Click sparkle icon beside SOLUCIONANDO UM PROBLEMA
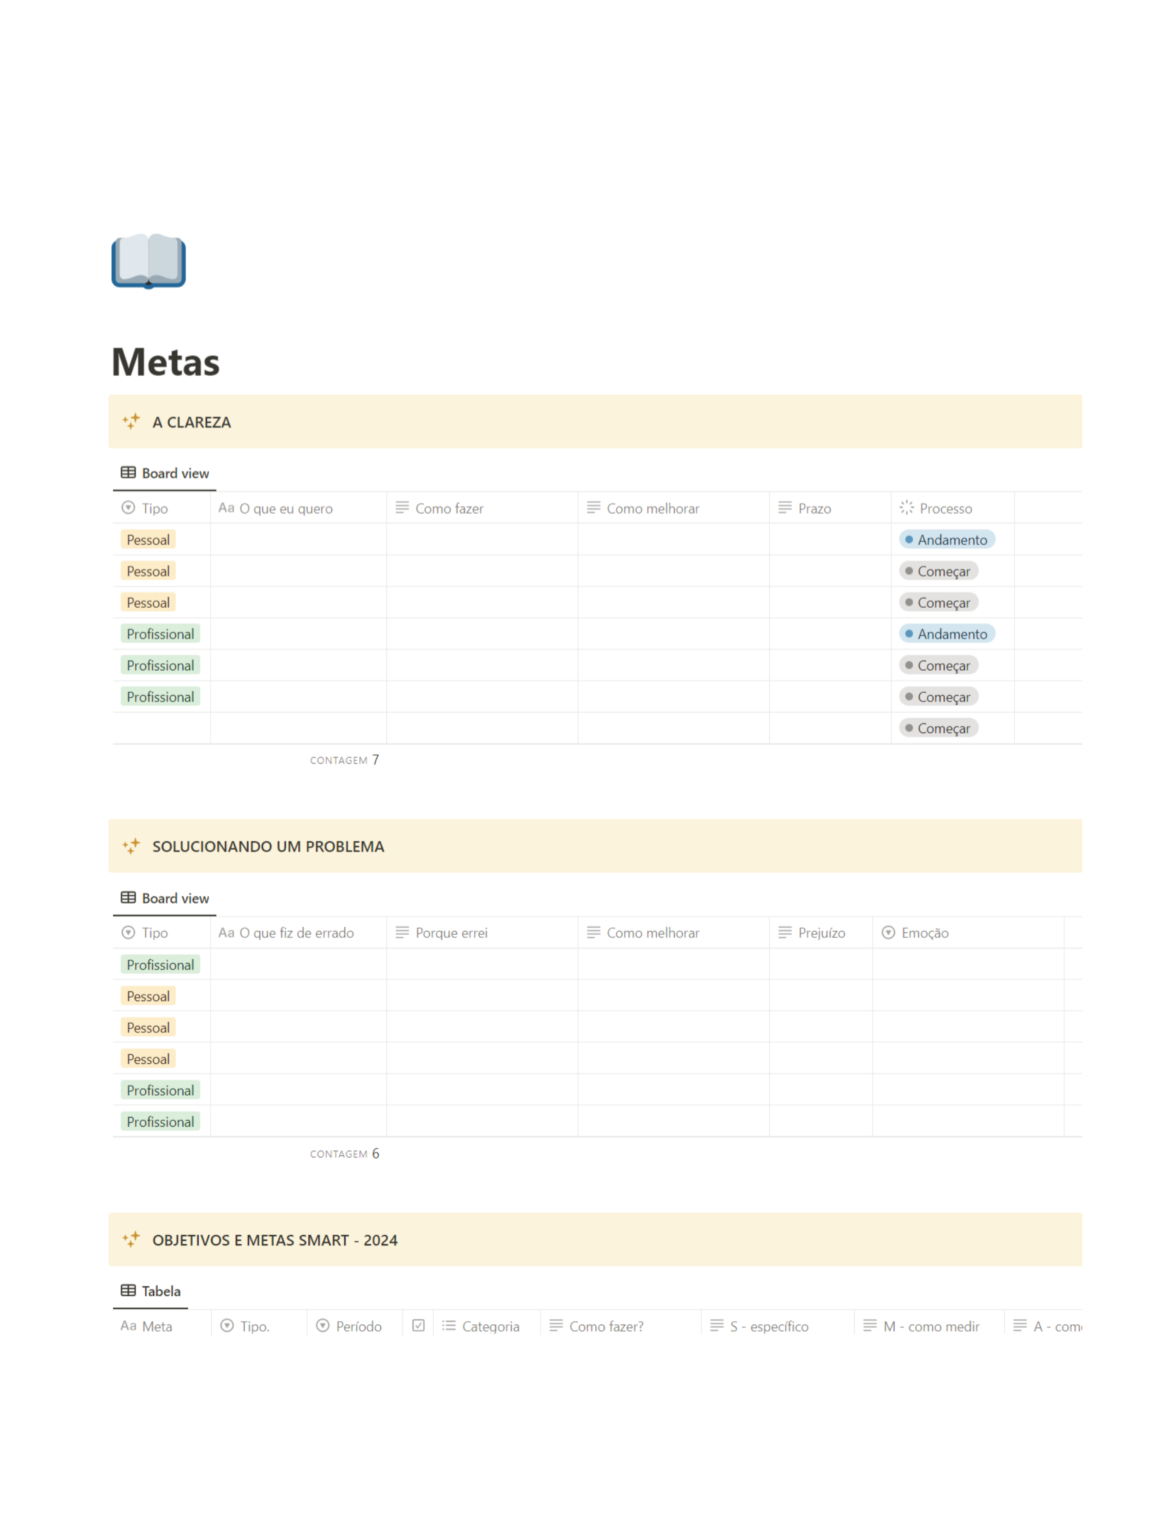This screenshot has height=1536, width=1176. pyautogui.click(x=131, y=846)
